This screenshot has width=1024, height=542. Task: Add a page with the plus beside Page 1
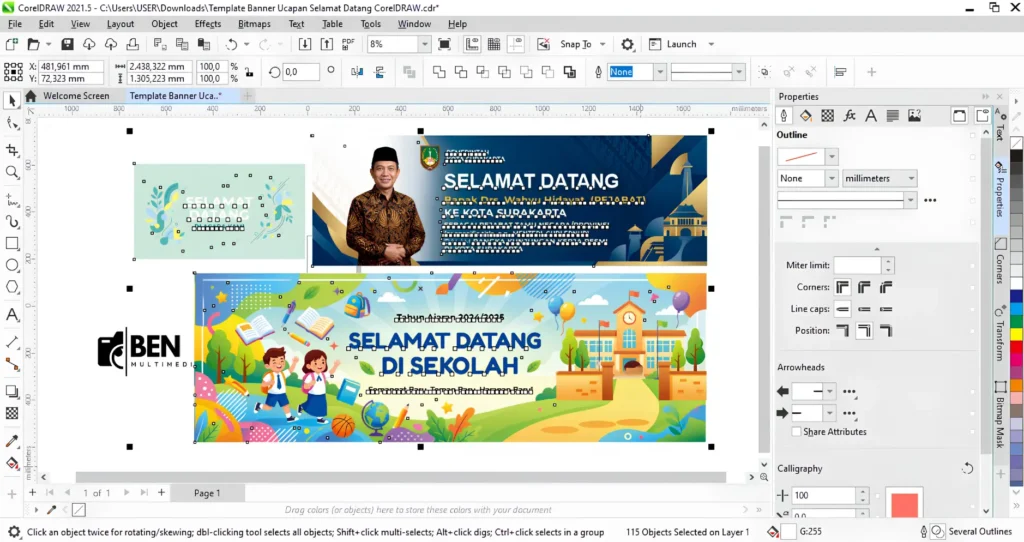click(x=161, y=492)
